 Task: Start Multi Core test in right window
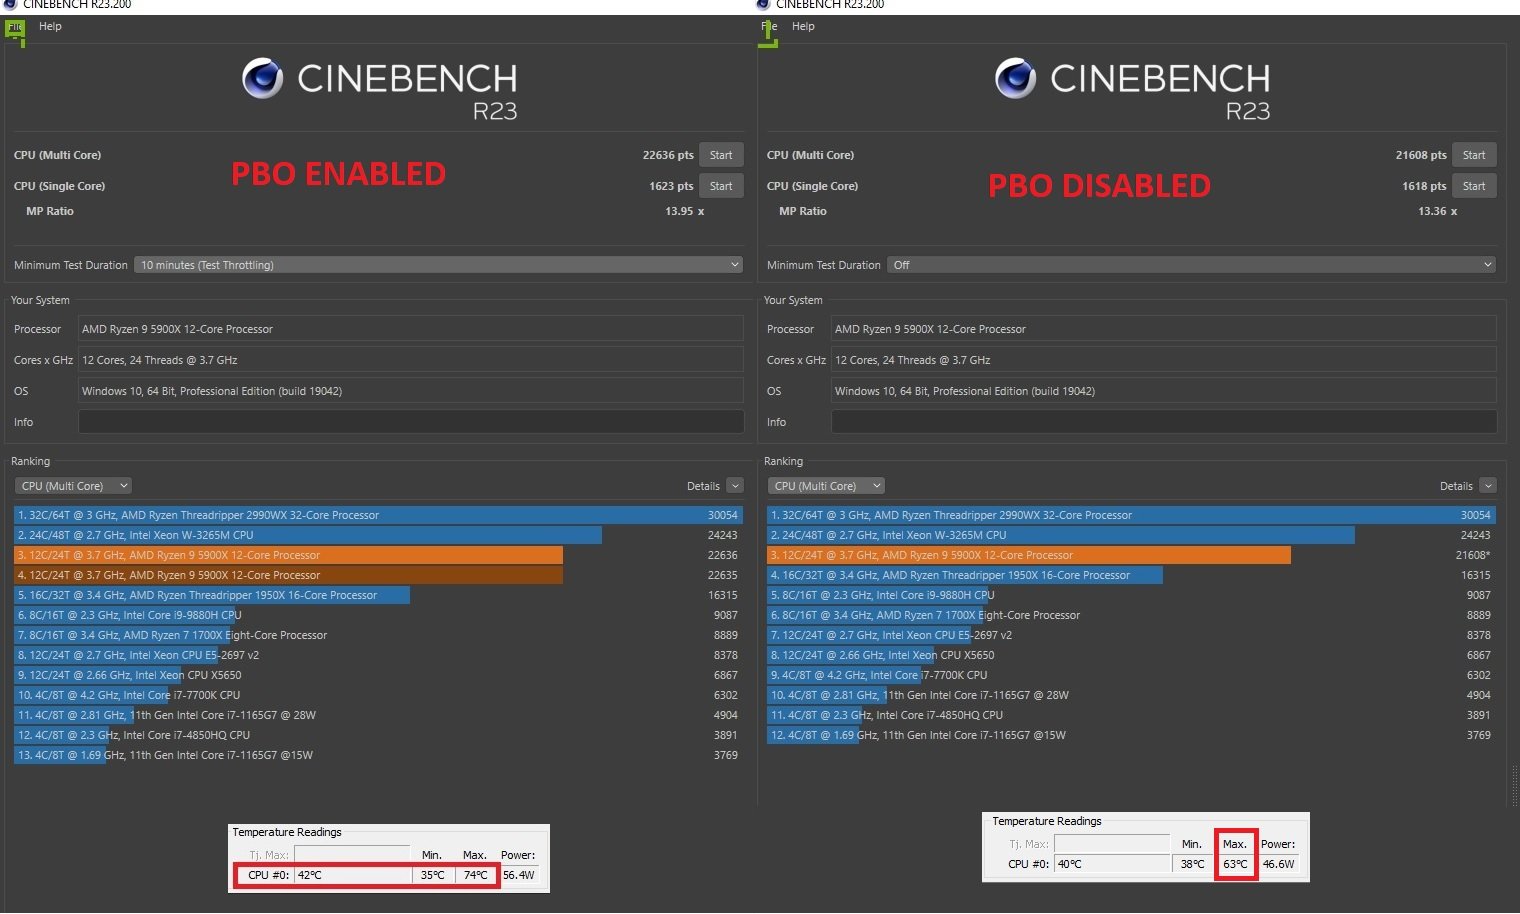point(1474,155)
